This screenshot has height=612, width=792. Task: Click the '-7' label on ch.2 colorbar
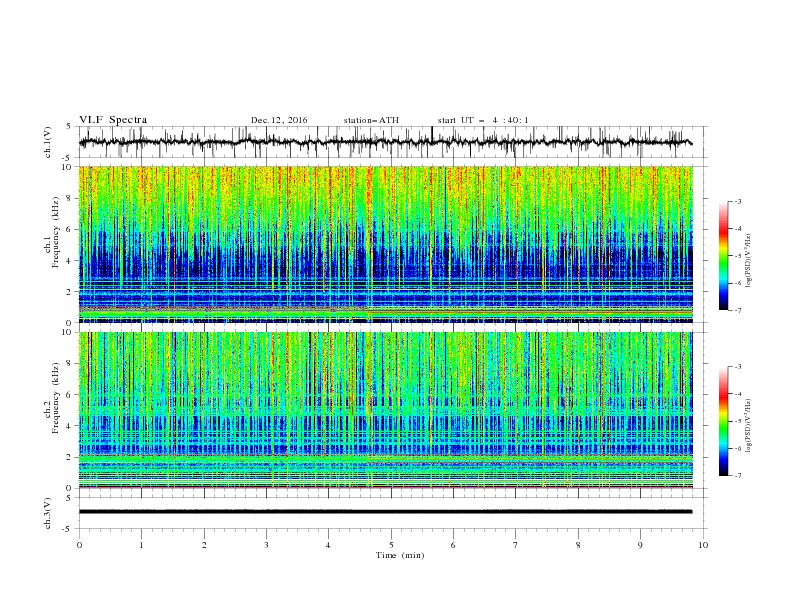coord(737,475)
